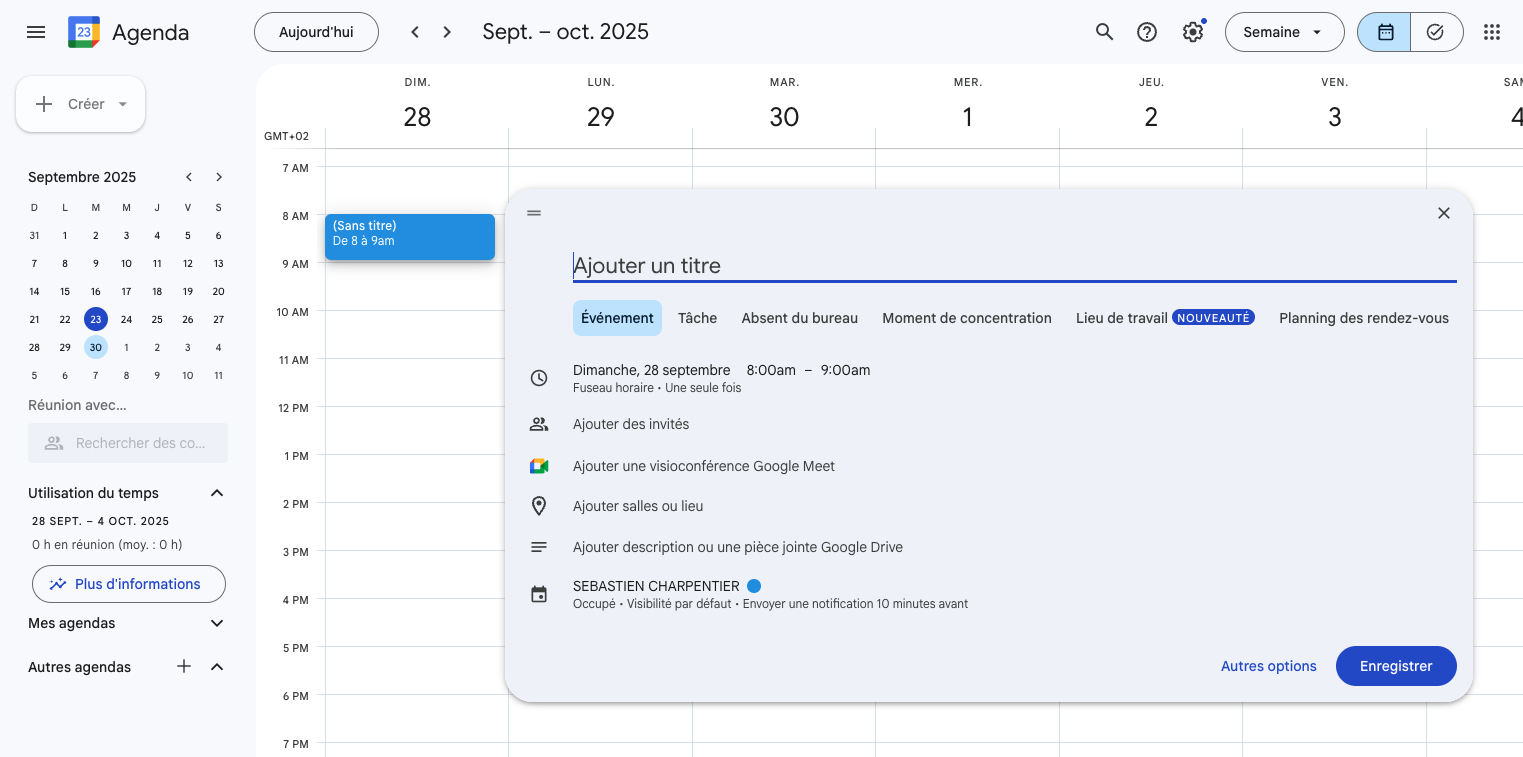Open the help question mark icon
The width and height of the screenshot is (1523, 757).
click(1147, 32)
